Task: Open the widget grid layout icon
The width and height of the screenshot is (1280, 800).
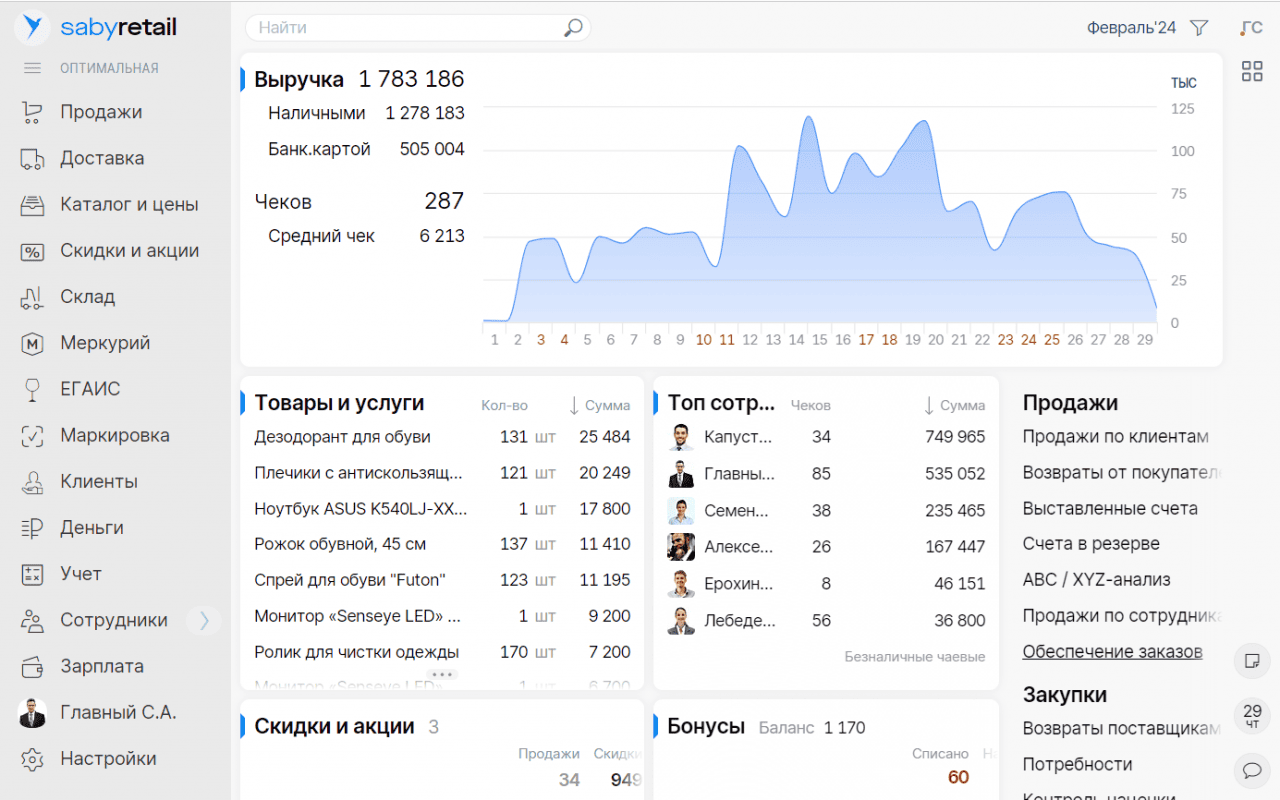Action: click(1252, 71)
